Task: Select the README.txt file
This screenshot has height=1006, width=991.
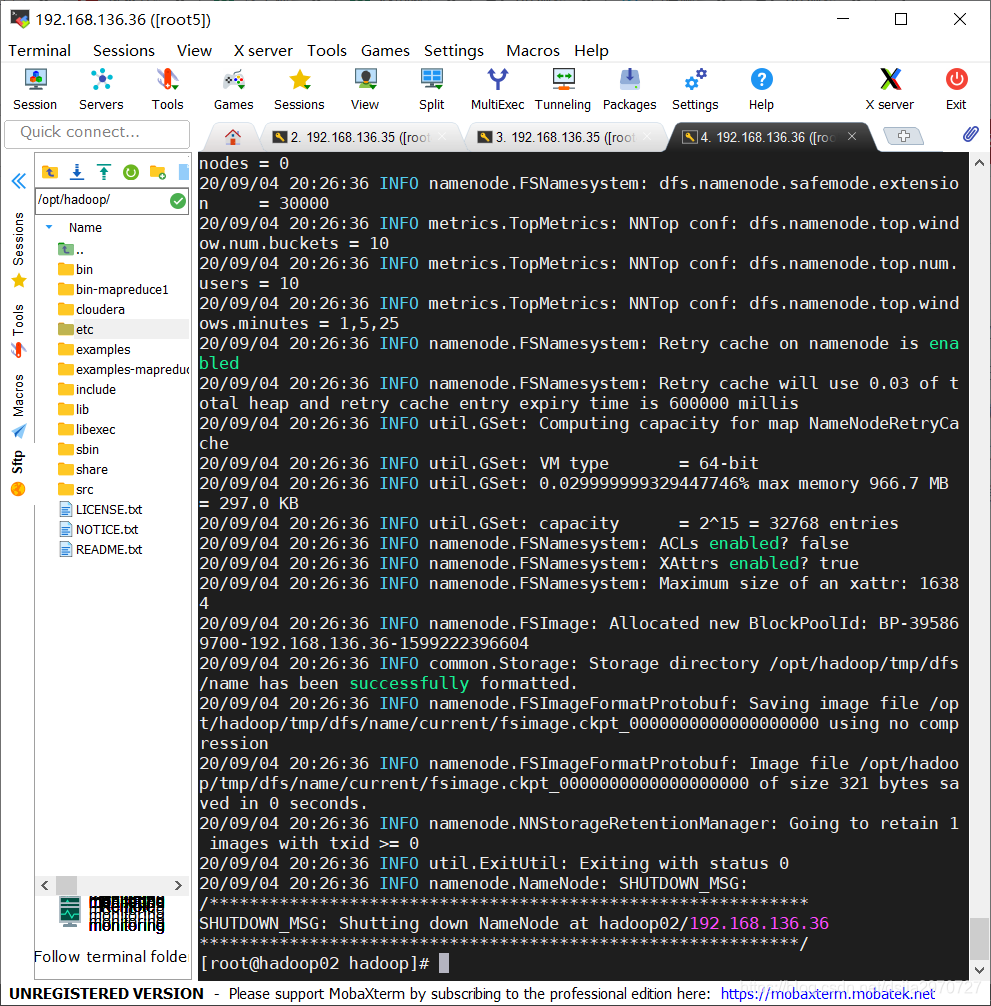Action: pyautogui.click(x=101, y=549)
